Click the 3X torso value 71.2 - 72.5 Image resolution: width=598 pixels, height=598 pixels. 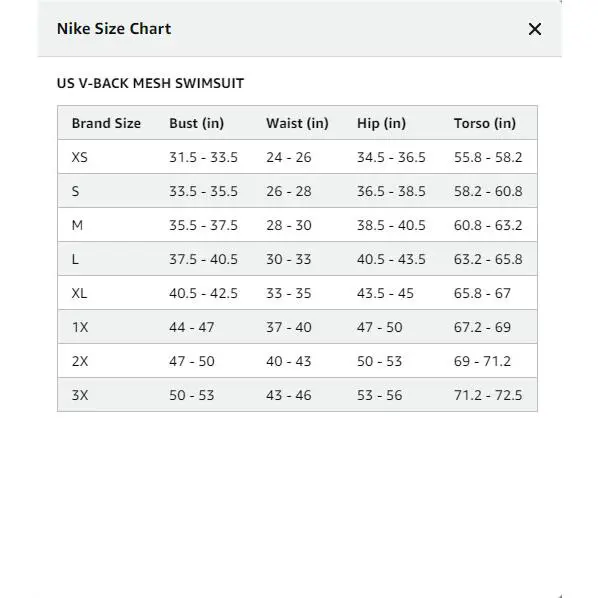(488, 395)
